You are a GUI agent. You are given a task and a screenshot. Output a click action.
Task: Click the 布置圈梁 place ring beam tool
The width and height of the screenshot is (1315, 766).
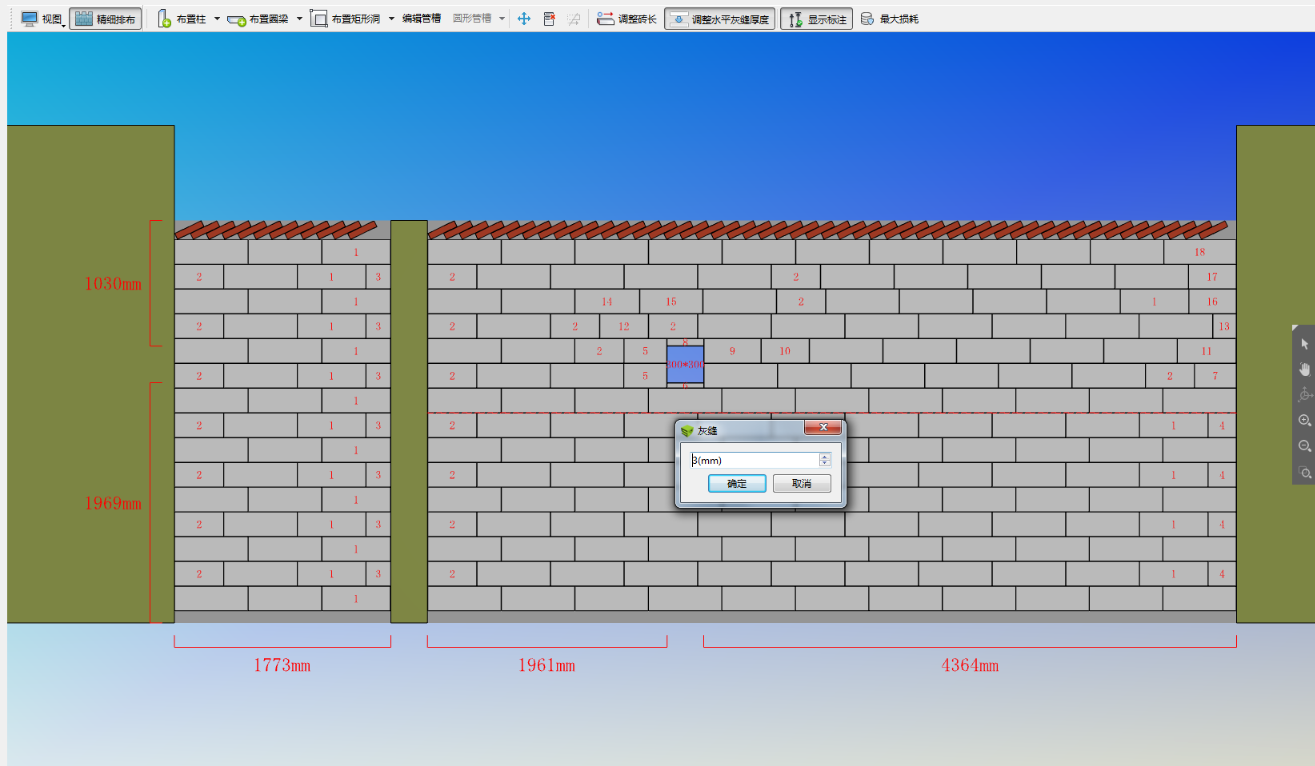pos(259,19)
